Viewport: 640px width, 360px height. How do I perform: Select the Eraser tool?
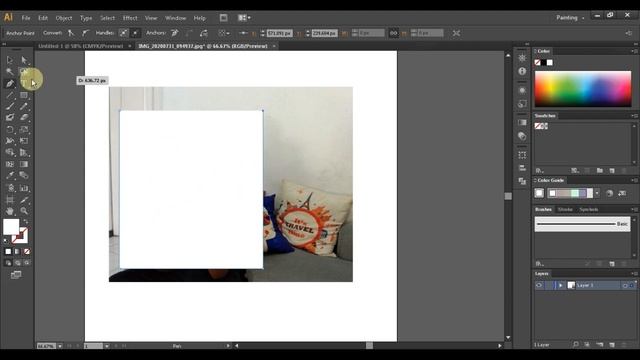24,118
